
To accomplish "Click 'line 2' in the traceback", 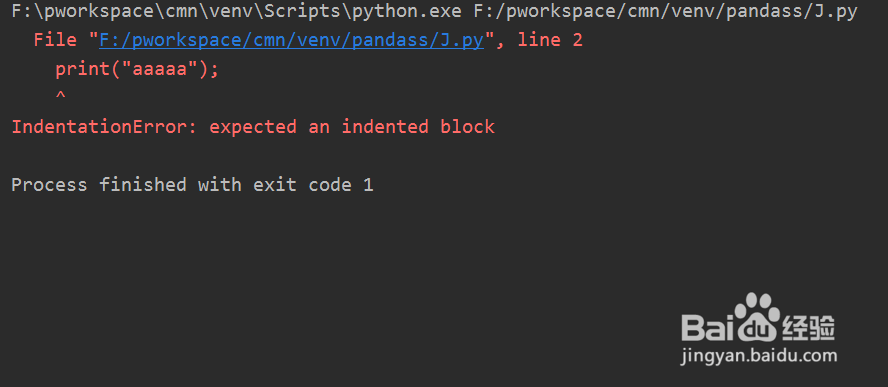I will tap(550, 40).
